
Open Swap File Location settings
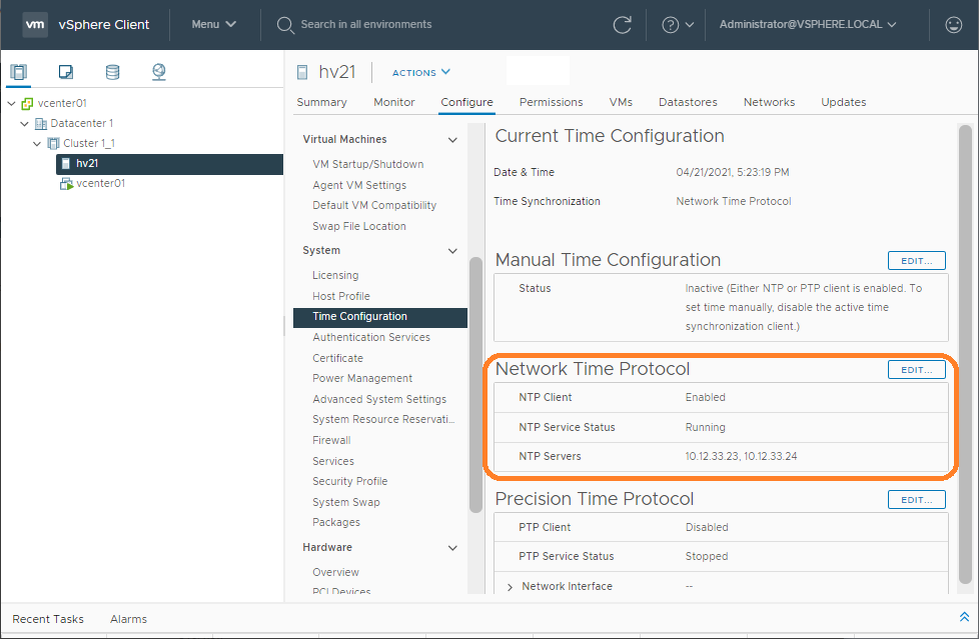tap(359, 226)
